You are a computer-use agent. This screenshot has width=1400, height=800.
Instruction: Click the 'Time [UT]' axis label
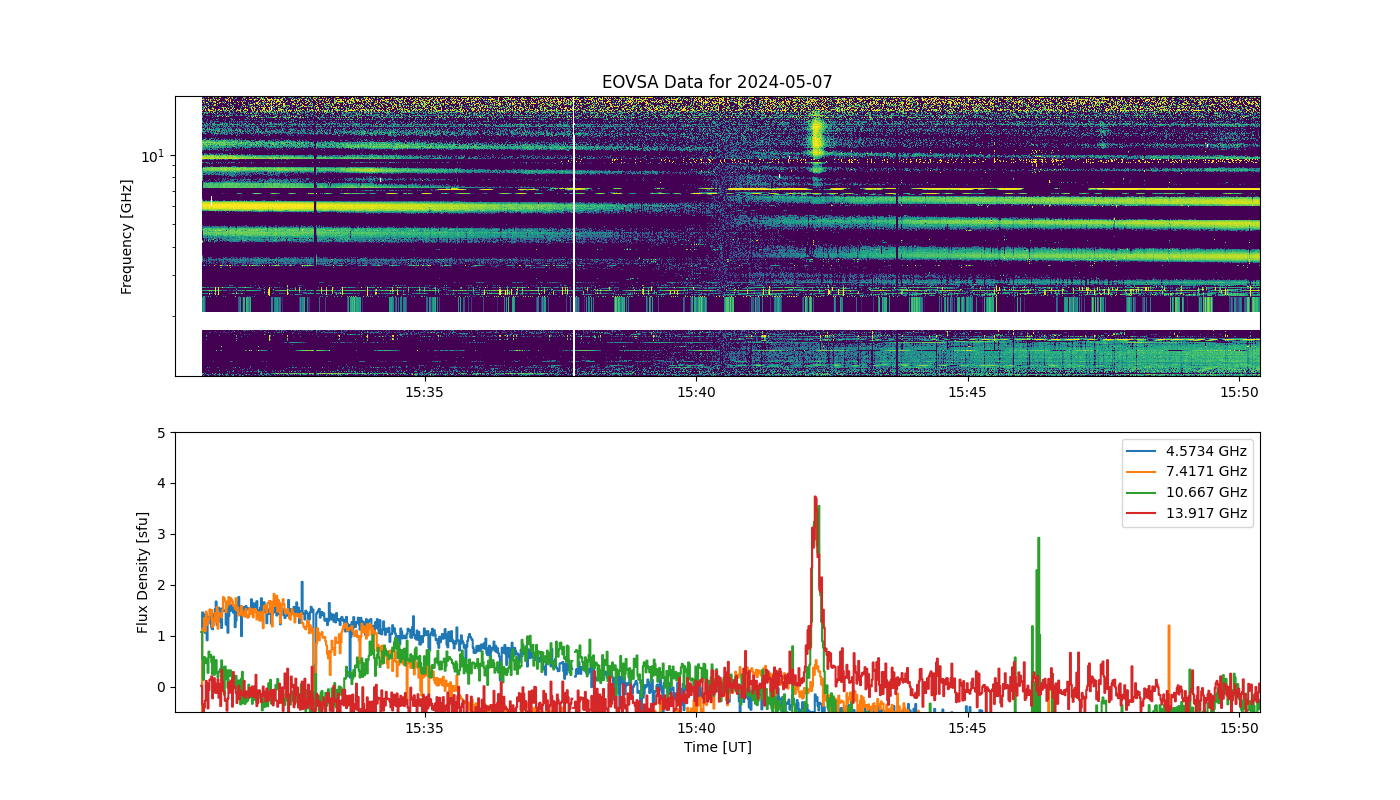click(x=717, y=747)
